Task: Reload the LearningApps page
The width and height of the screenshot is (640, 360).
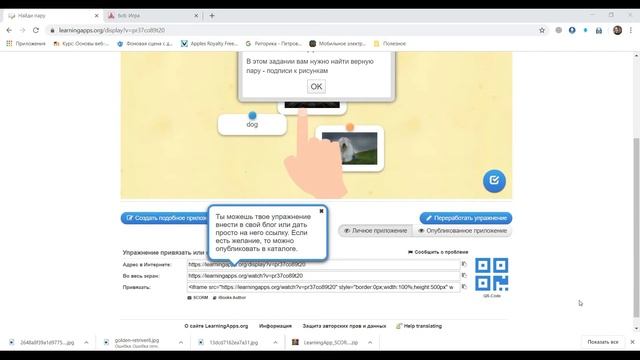Action: click(36, 30)
